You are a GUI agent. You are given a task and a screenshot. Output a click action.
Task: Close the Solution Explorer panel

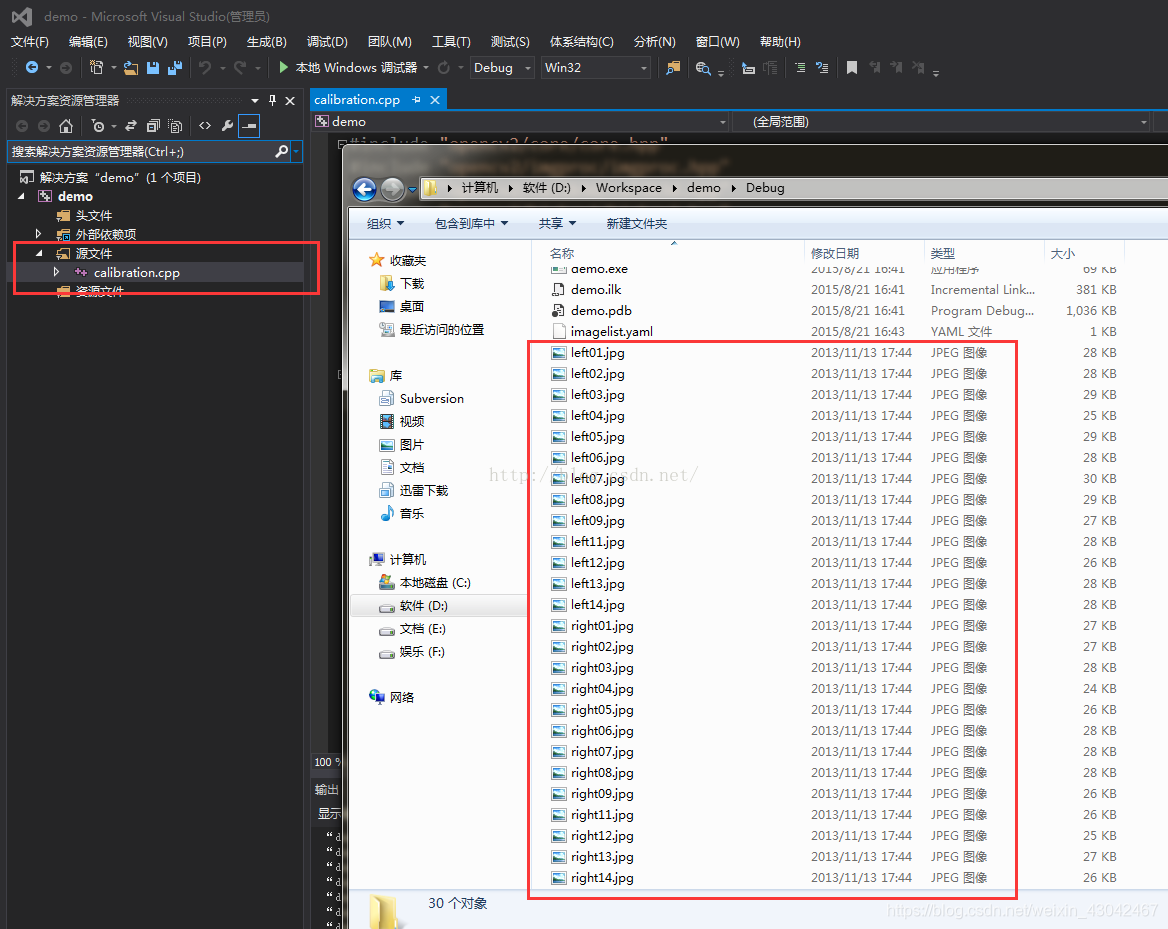click(290, 101)
